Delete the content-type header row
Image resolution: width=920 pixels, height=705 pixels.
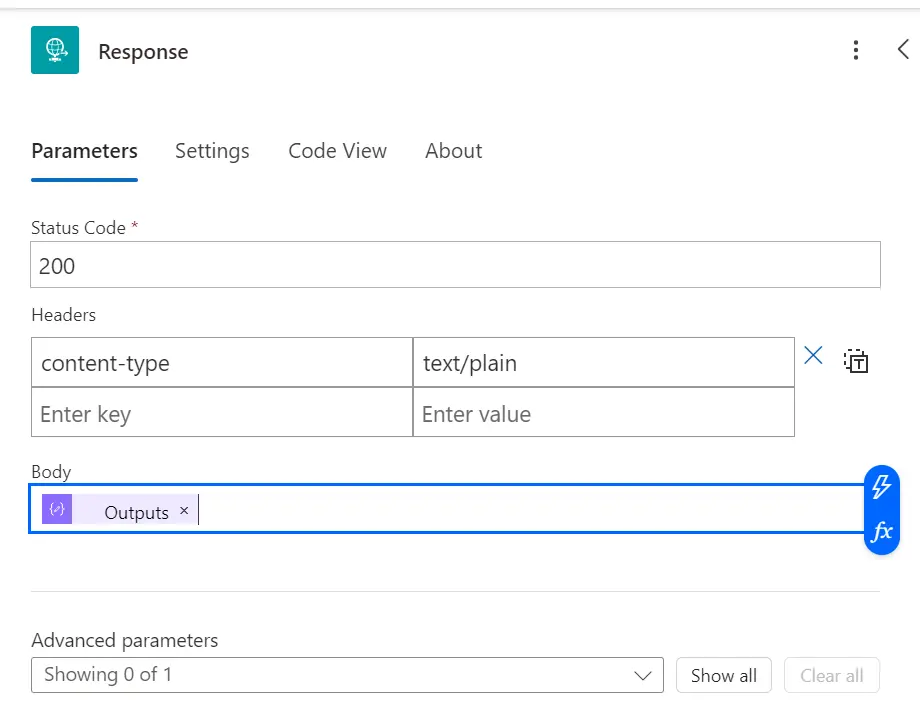click(x=813, y=355)
